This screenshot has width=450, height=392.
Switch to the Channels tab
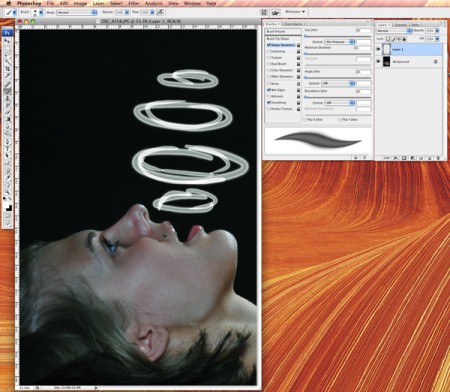pos(400,25)
